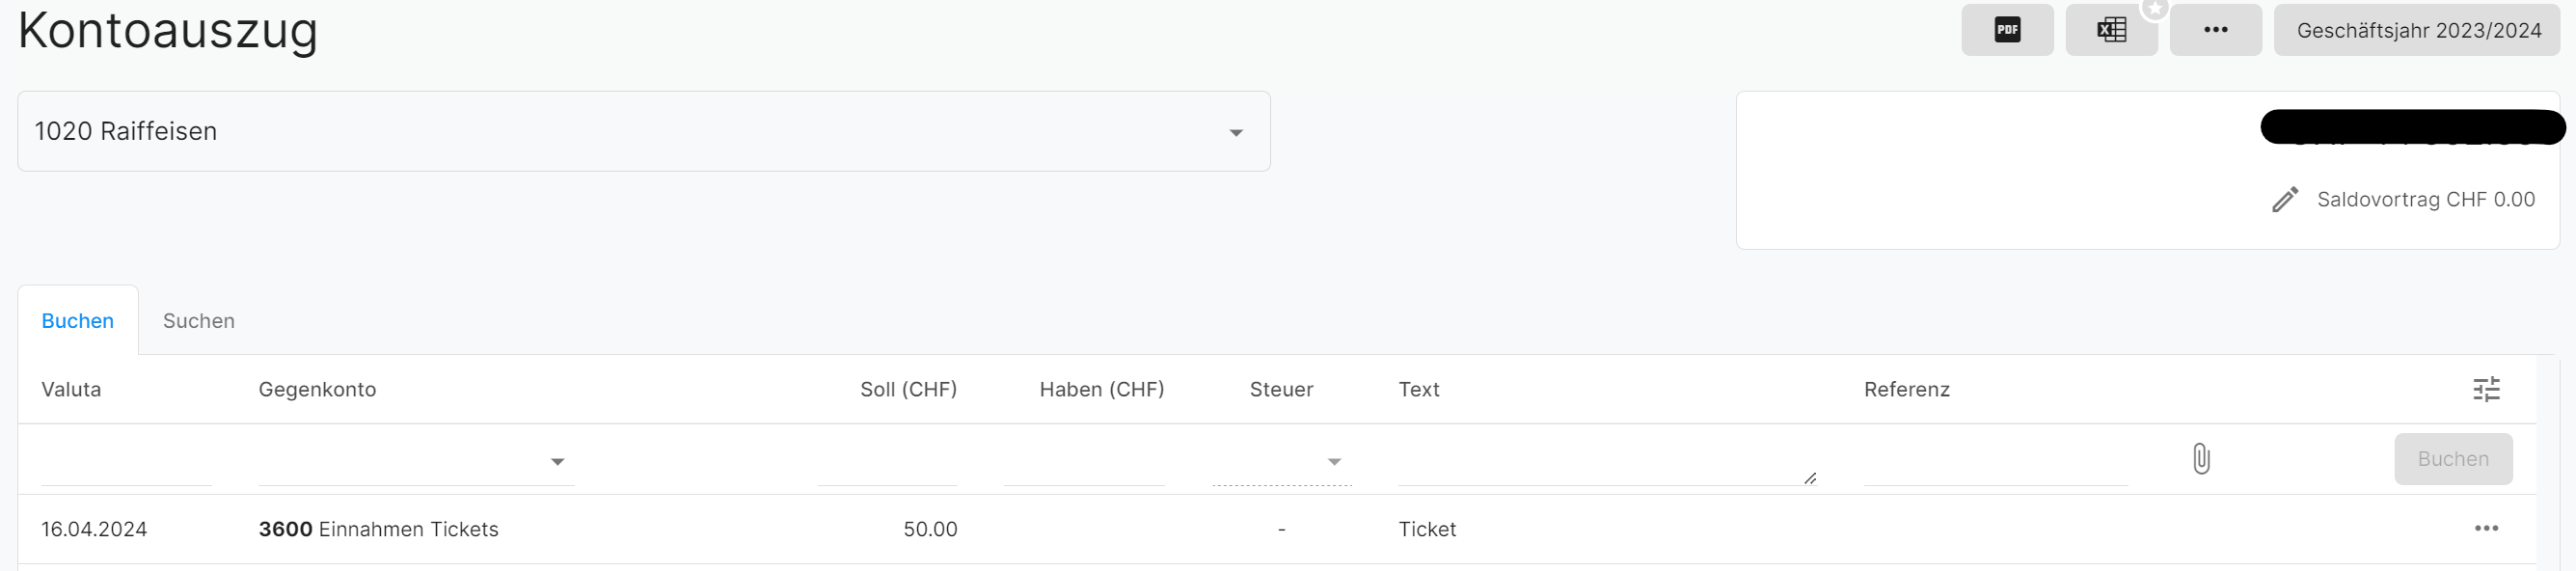Viewport: 2576px width, 571px height.
Task: Click into the Text entry field
Action: 1600,462
